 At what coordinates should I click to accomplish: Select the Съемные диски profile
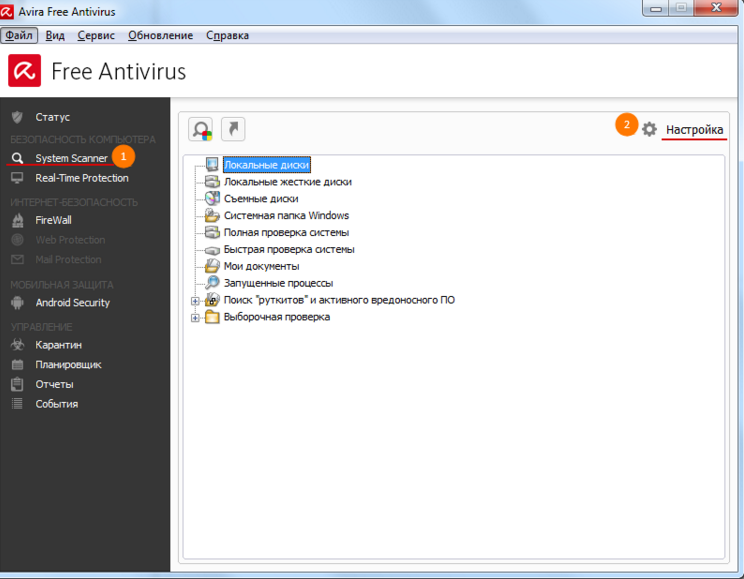[x=261, y=198]
